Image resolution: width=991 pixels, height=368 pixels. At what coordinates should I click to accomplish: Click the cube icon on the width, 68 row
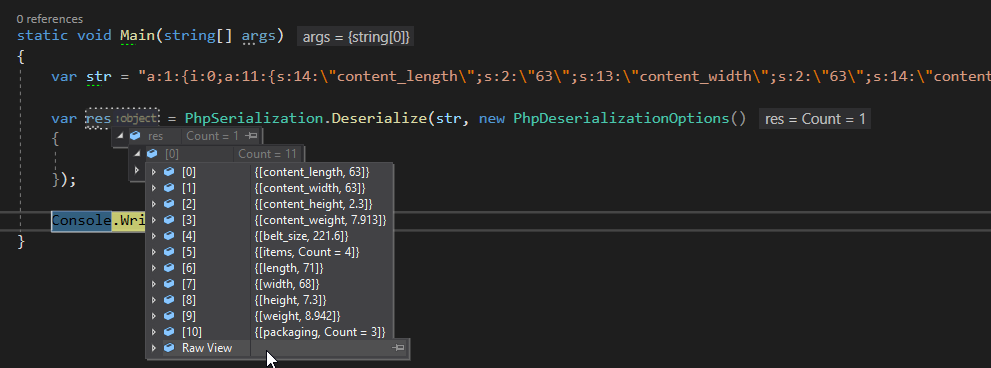click(x=169, y=284)
